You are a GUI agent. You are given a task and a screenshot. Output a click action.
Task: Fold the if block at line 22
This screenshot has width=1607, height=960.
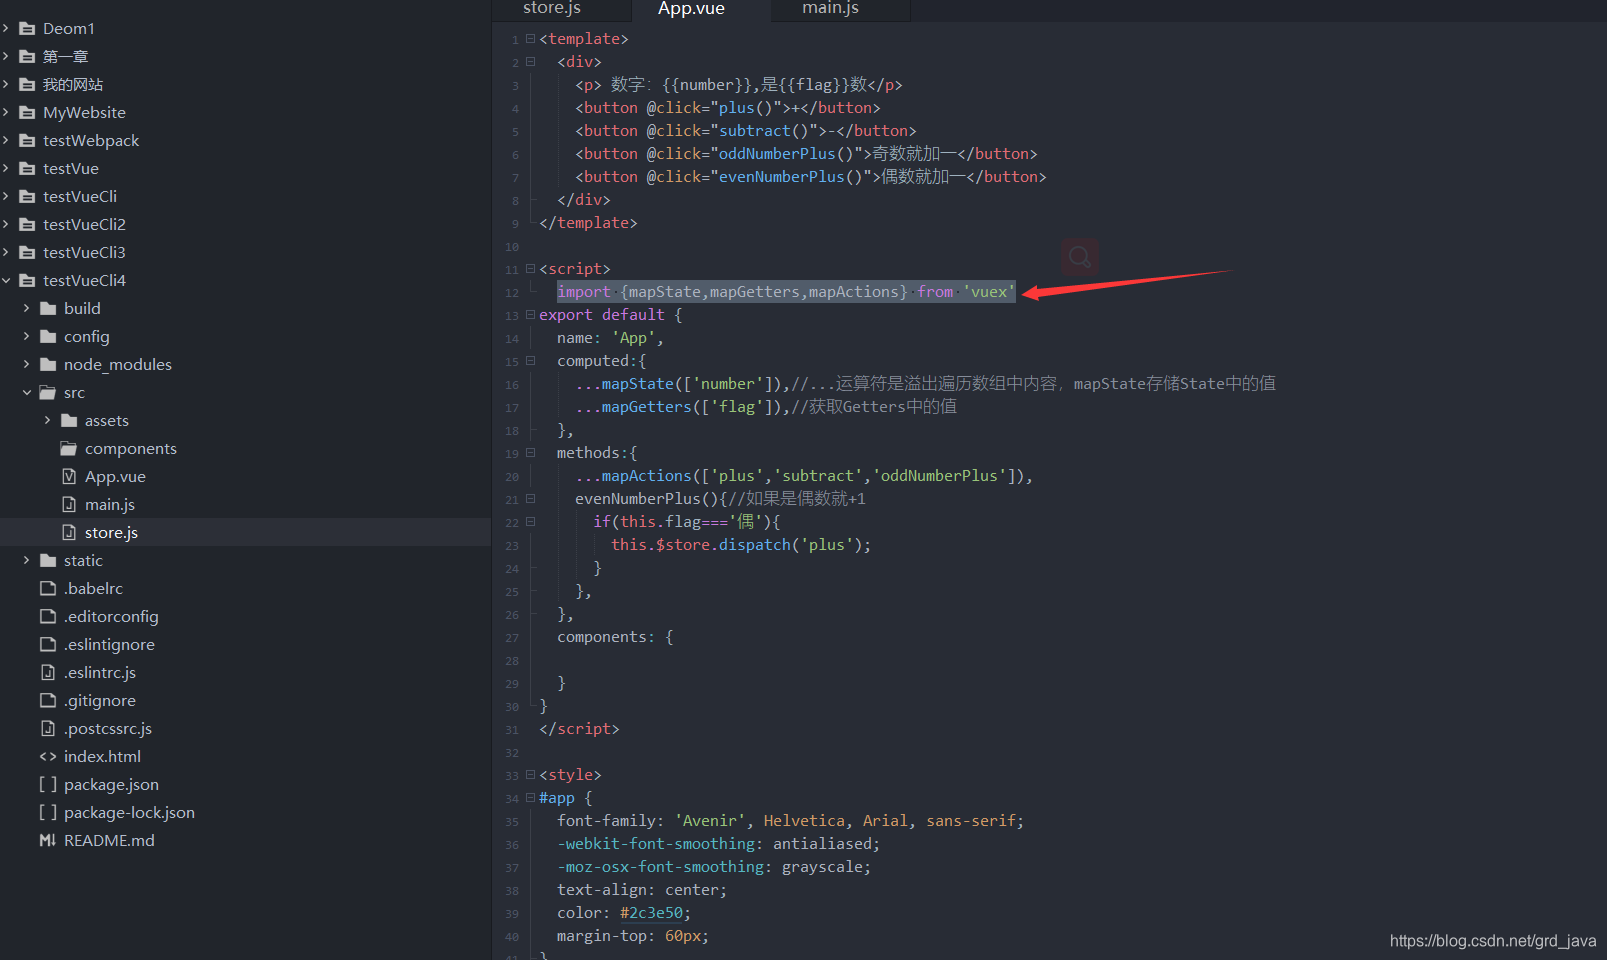click(x=531, y=522)
